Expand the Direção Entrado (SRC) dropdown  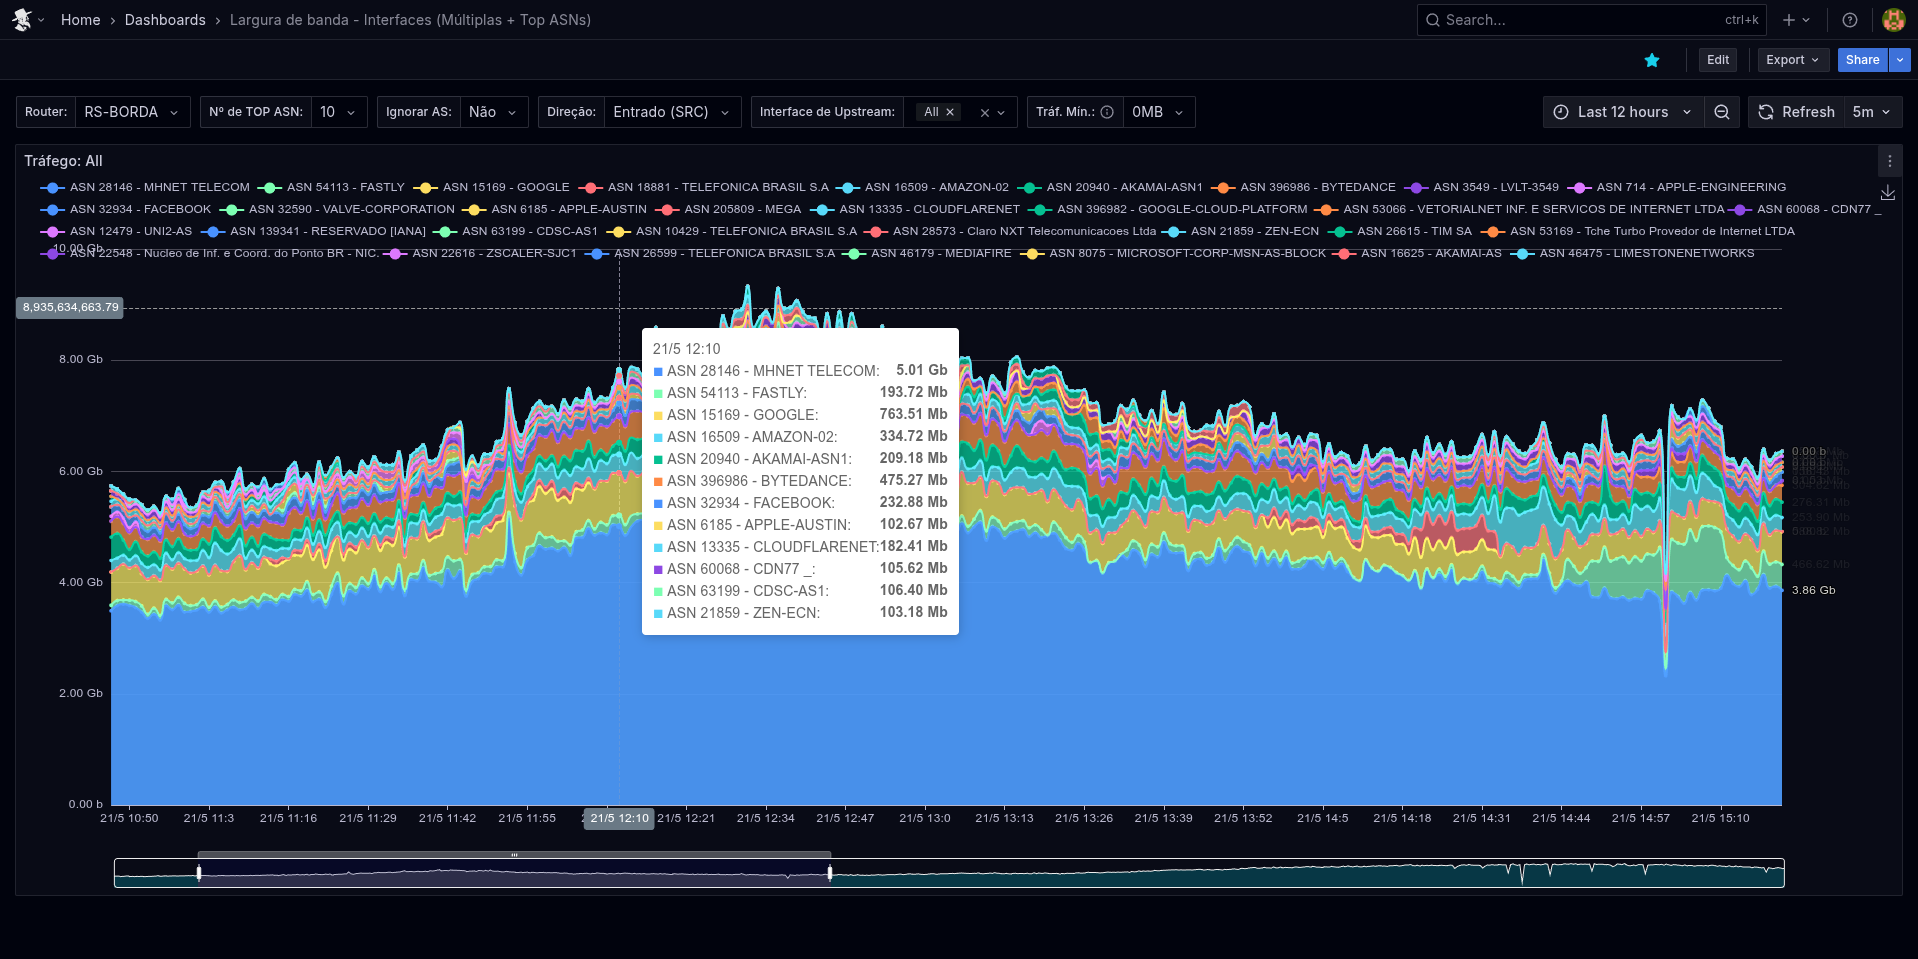670,112
